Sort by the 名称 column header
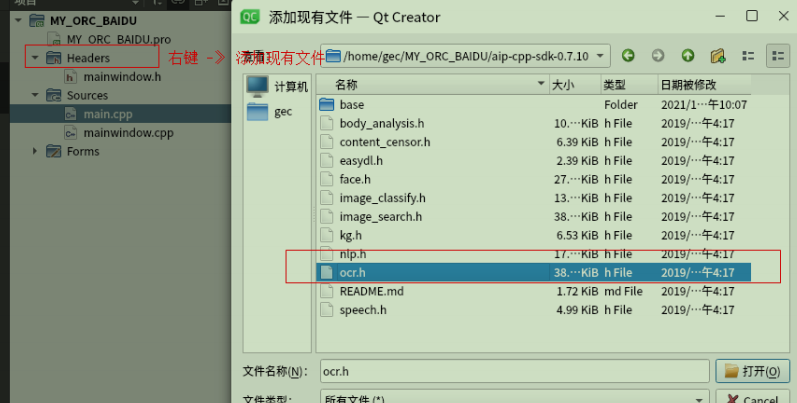 tap(432, 84)
